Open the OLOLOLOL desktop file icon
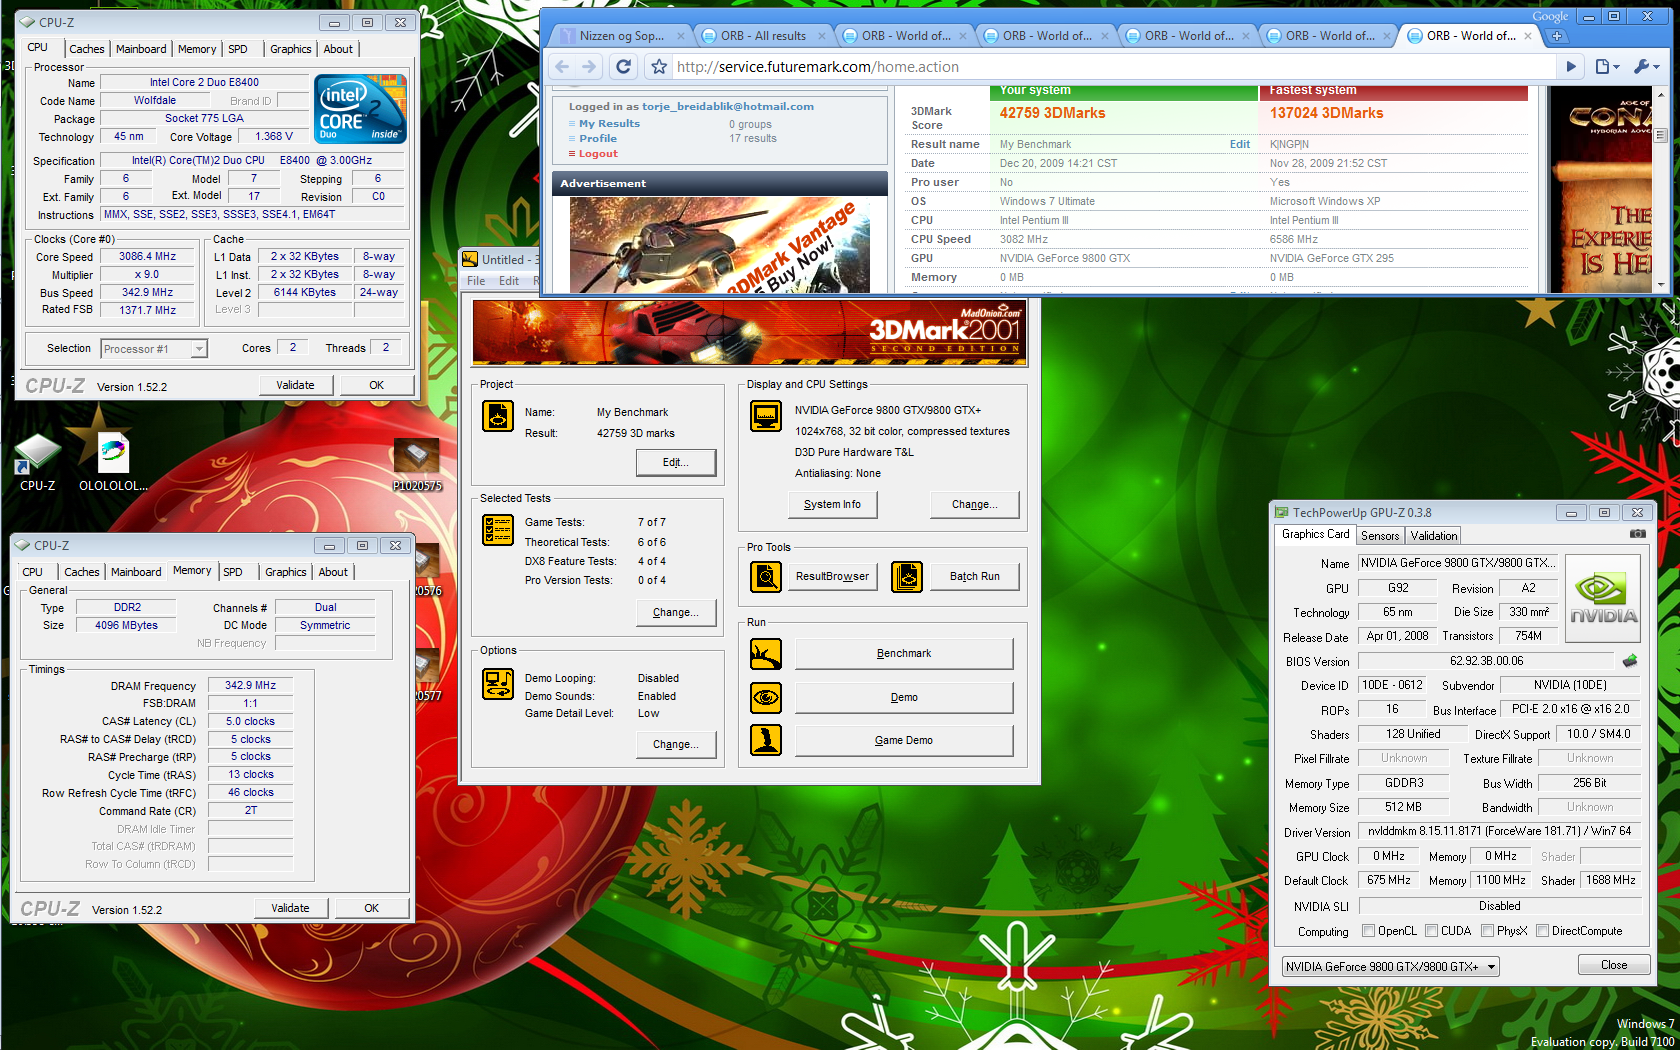Screen dimensions: 1680x1050 point(113,462)
